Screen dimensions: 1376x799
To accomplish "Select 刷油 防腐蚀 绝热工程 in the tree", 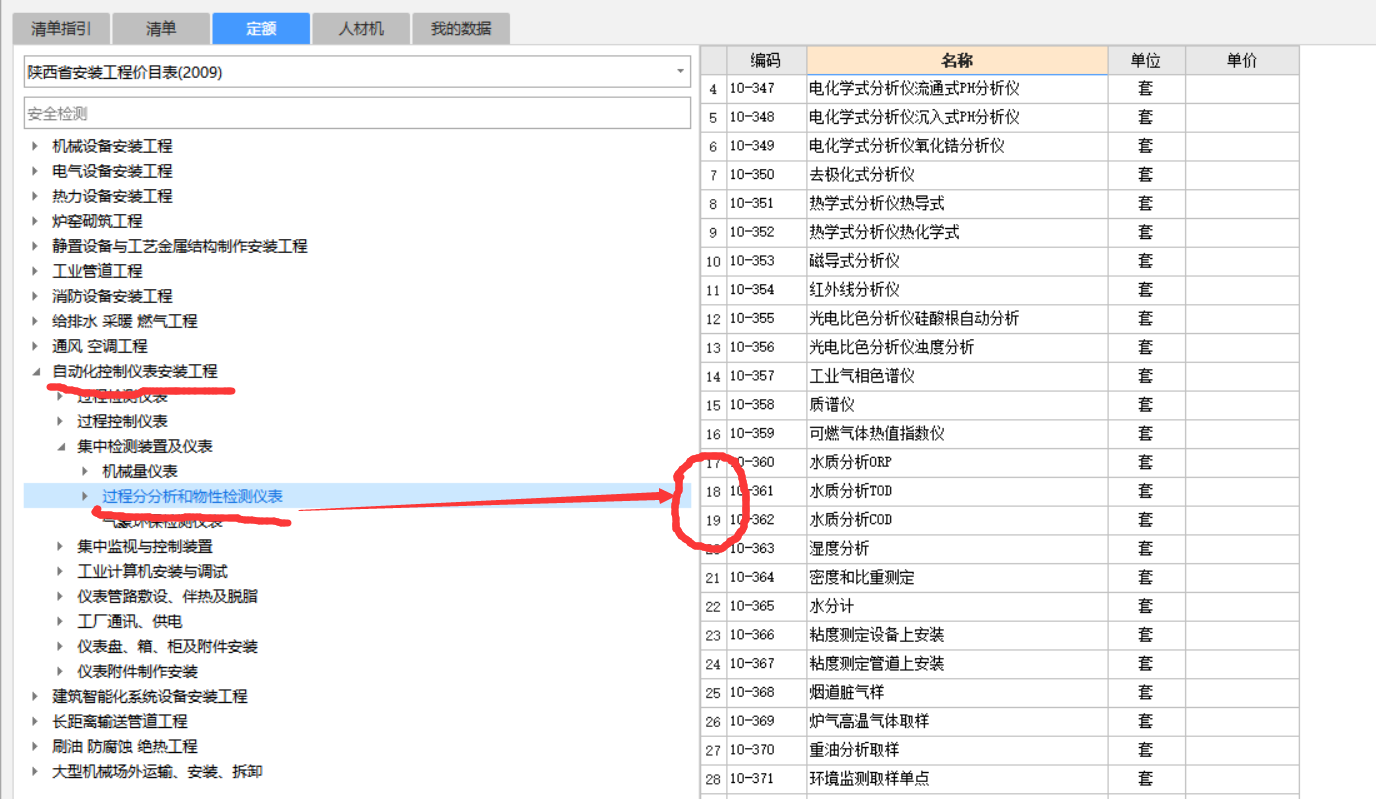I will [x=125, y=746].
